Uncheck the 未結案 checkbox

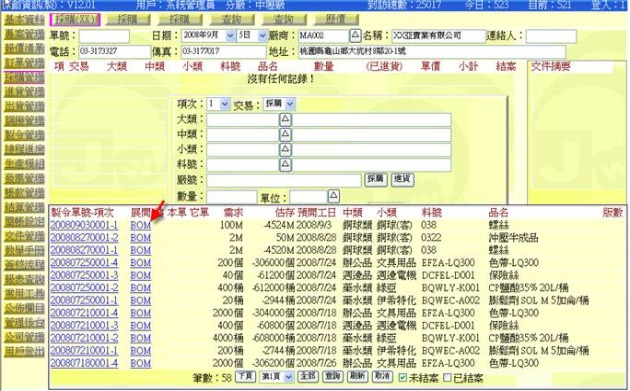tap(403, 378)
